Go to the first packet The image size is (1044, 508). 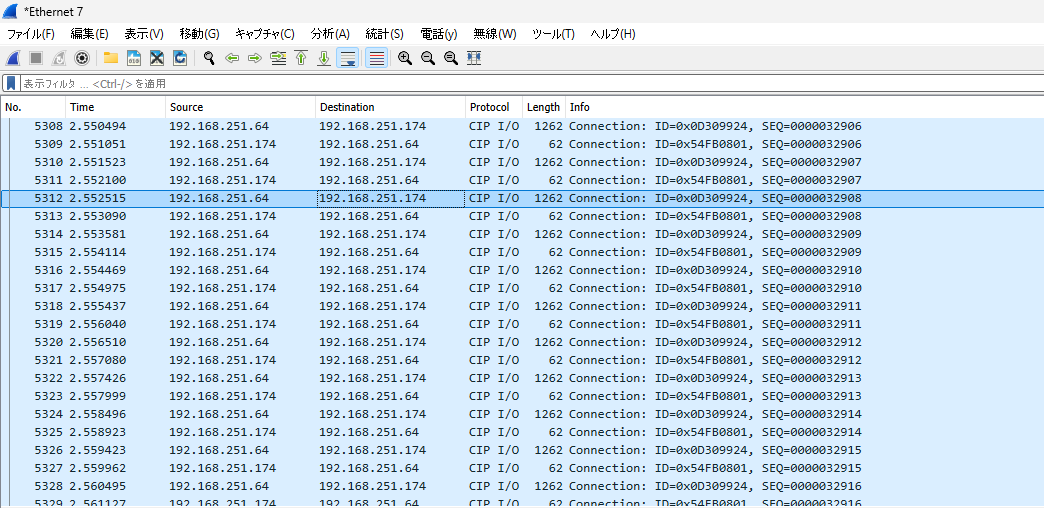pyautogui.click(x=301, y=58)
